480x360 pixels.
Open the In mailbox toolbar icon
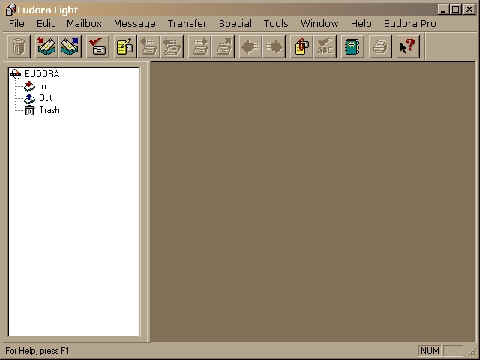click(46, 46)
